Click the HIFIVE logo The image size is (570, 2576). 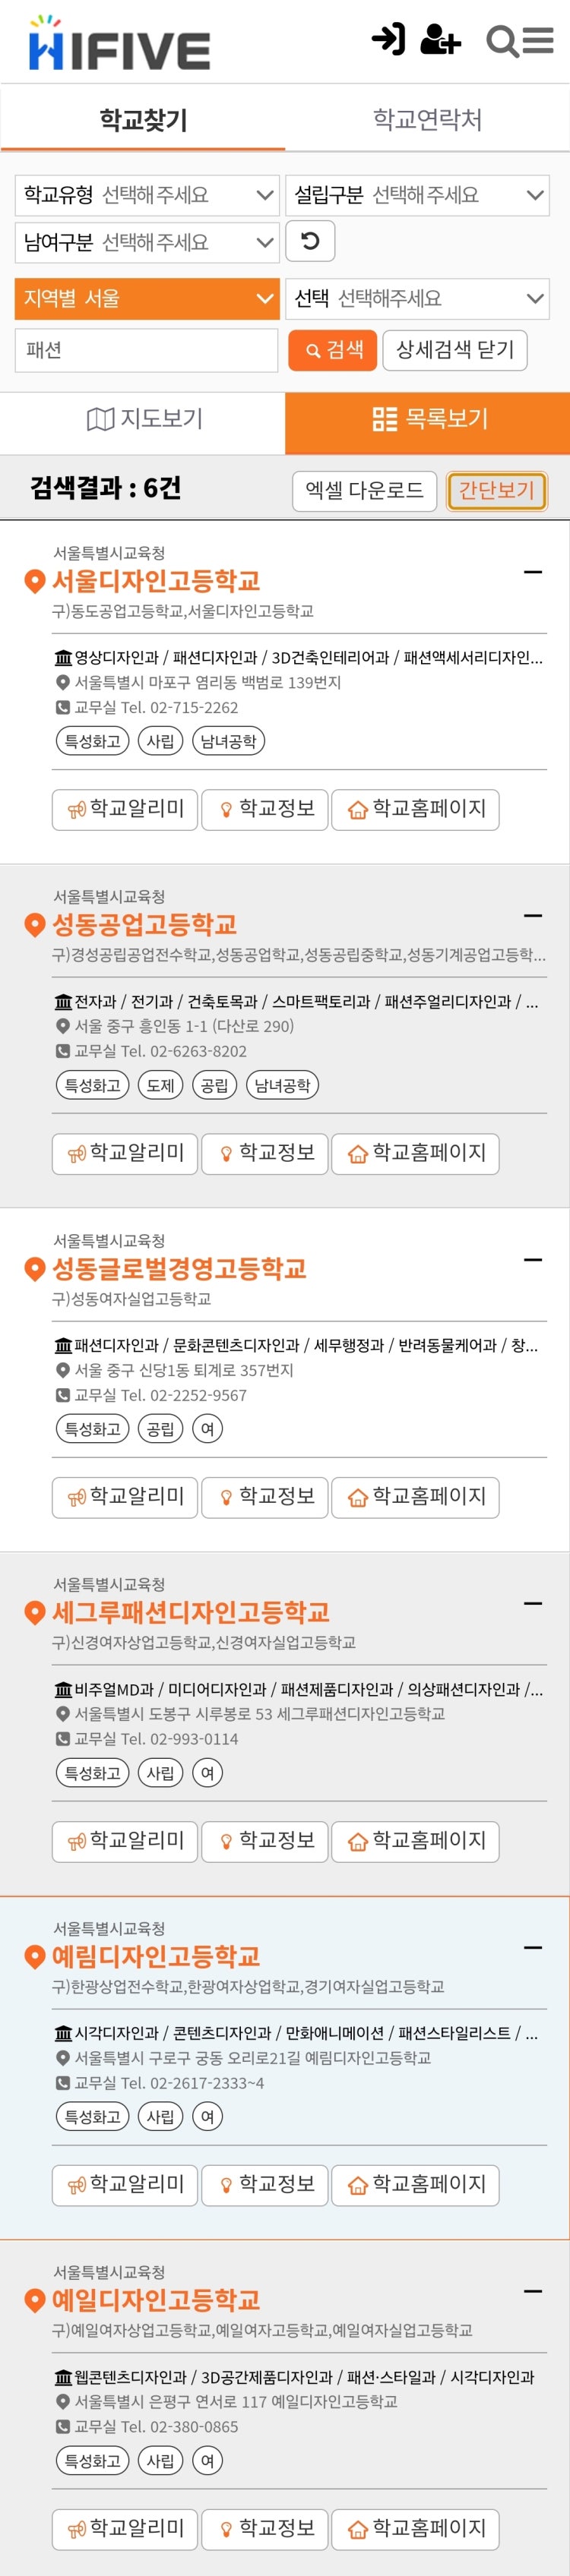[x=119, y=44]
